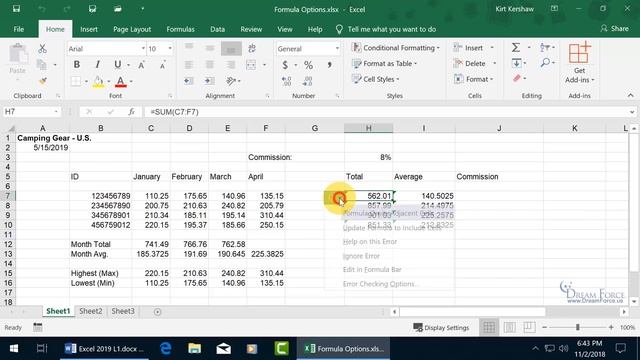Screen dimensions: 640x360
Task: Click the Tell me what you want search box
Action: pyautogui.click(x=386, y=29)
